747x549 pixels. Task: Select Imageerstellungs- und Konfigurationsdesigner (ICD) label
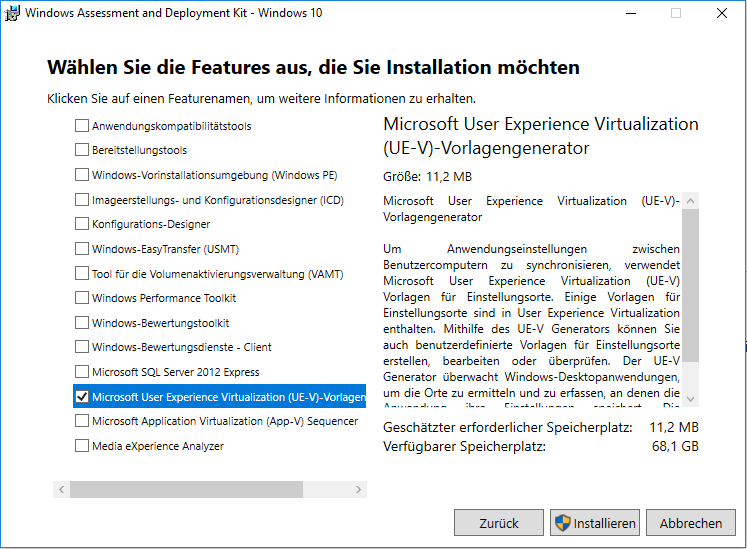pyautogui.click(x=218, y=200)
